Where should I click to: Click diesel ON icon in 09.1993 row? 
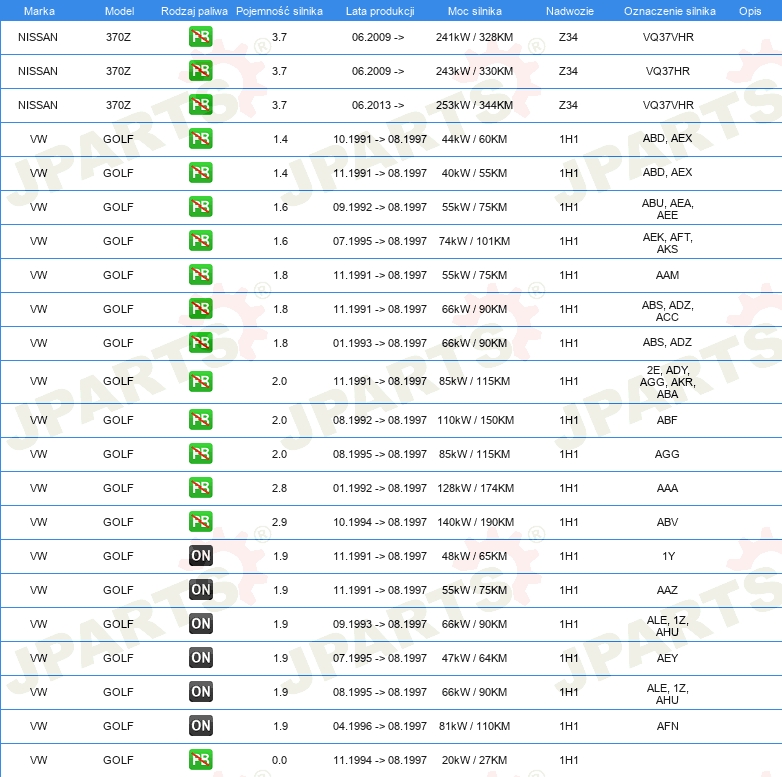[200, 623]
